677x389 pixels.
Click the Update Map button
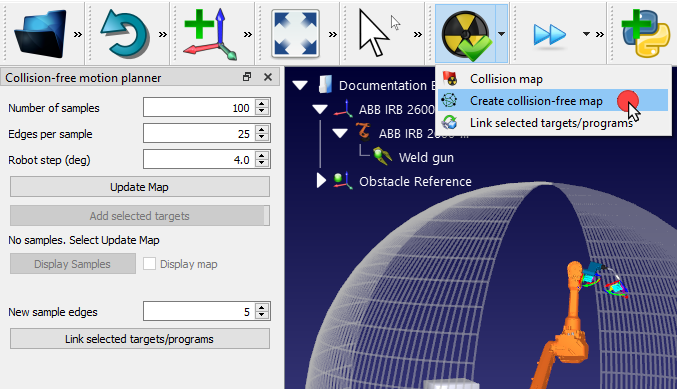(140, 187)
